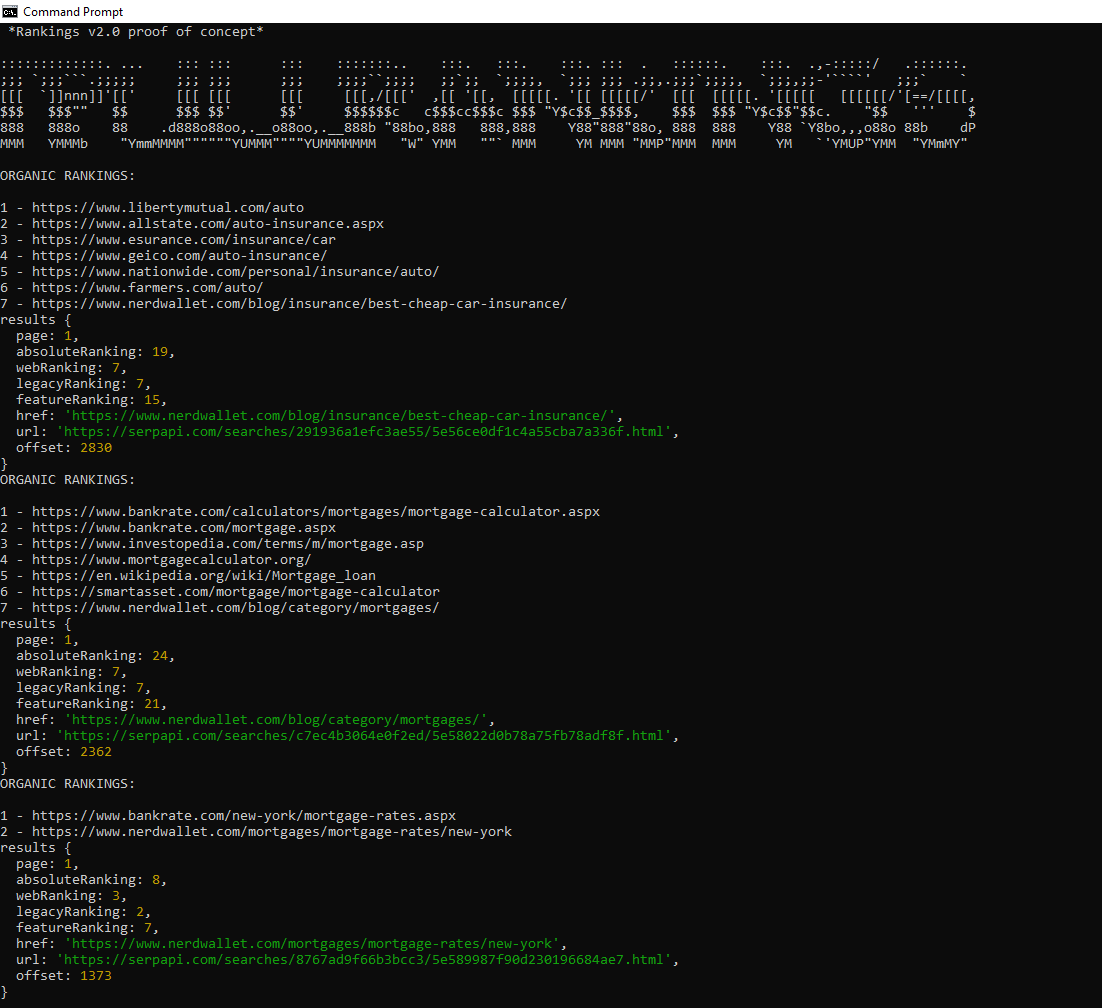Image resolution: width=1102 pixels, height=1008 pixels.
Task: Click the Command Prompt window title text
Action: 73,12
